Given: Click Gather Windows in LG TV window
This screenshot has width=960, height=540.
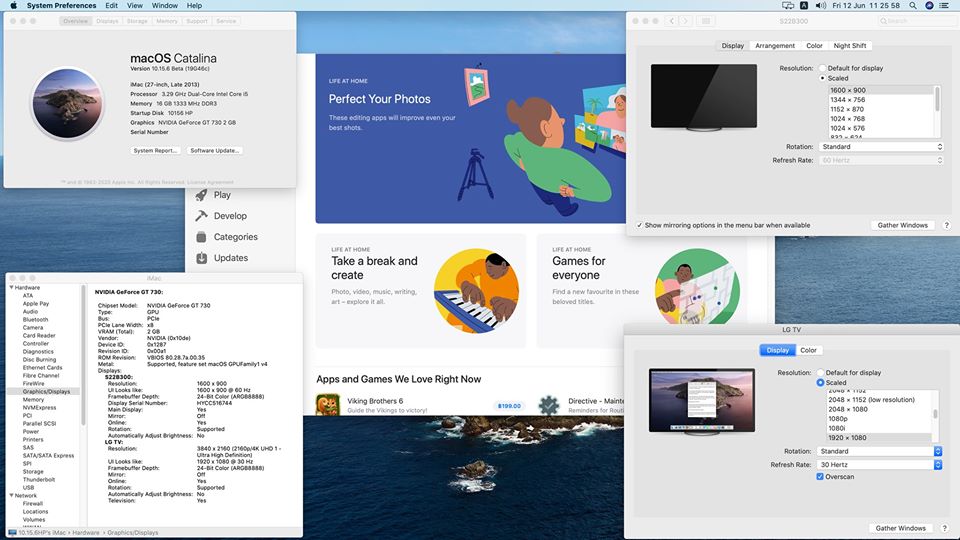Looking at the screenshot, I should (901, 528).
